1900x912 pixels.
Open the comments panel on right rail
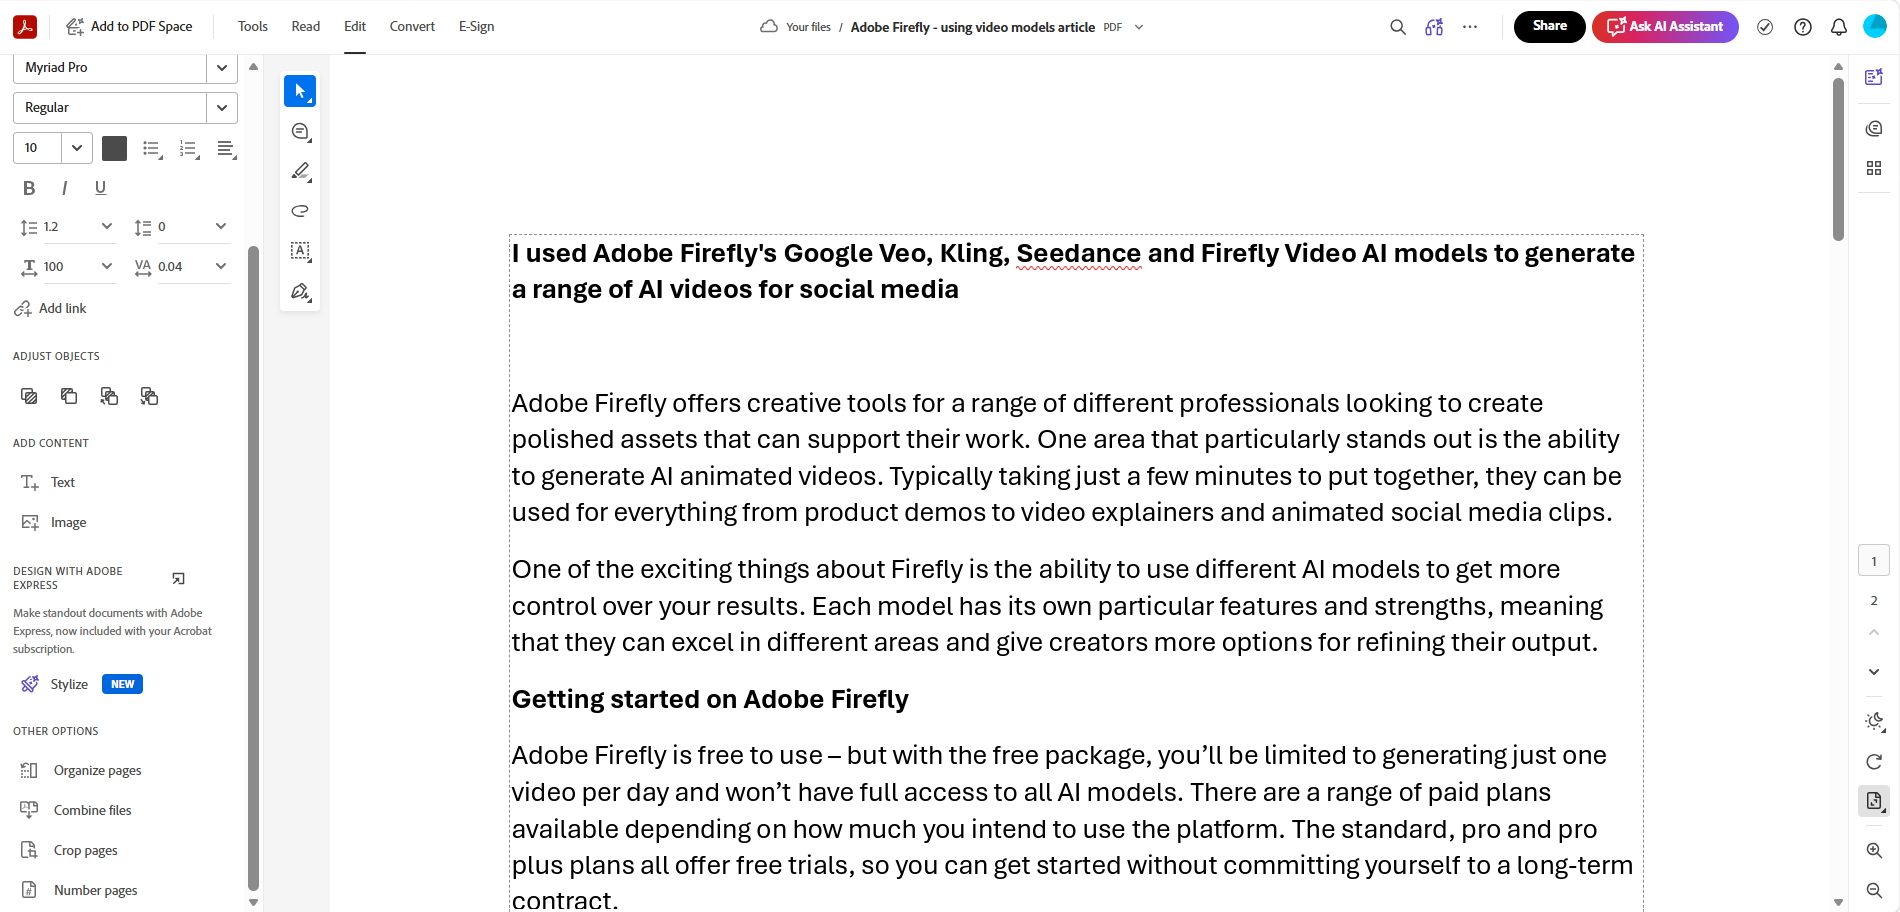tap(1874, 128)
